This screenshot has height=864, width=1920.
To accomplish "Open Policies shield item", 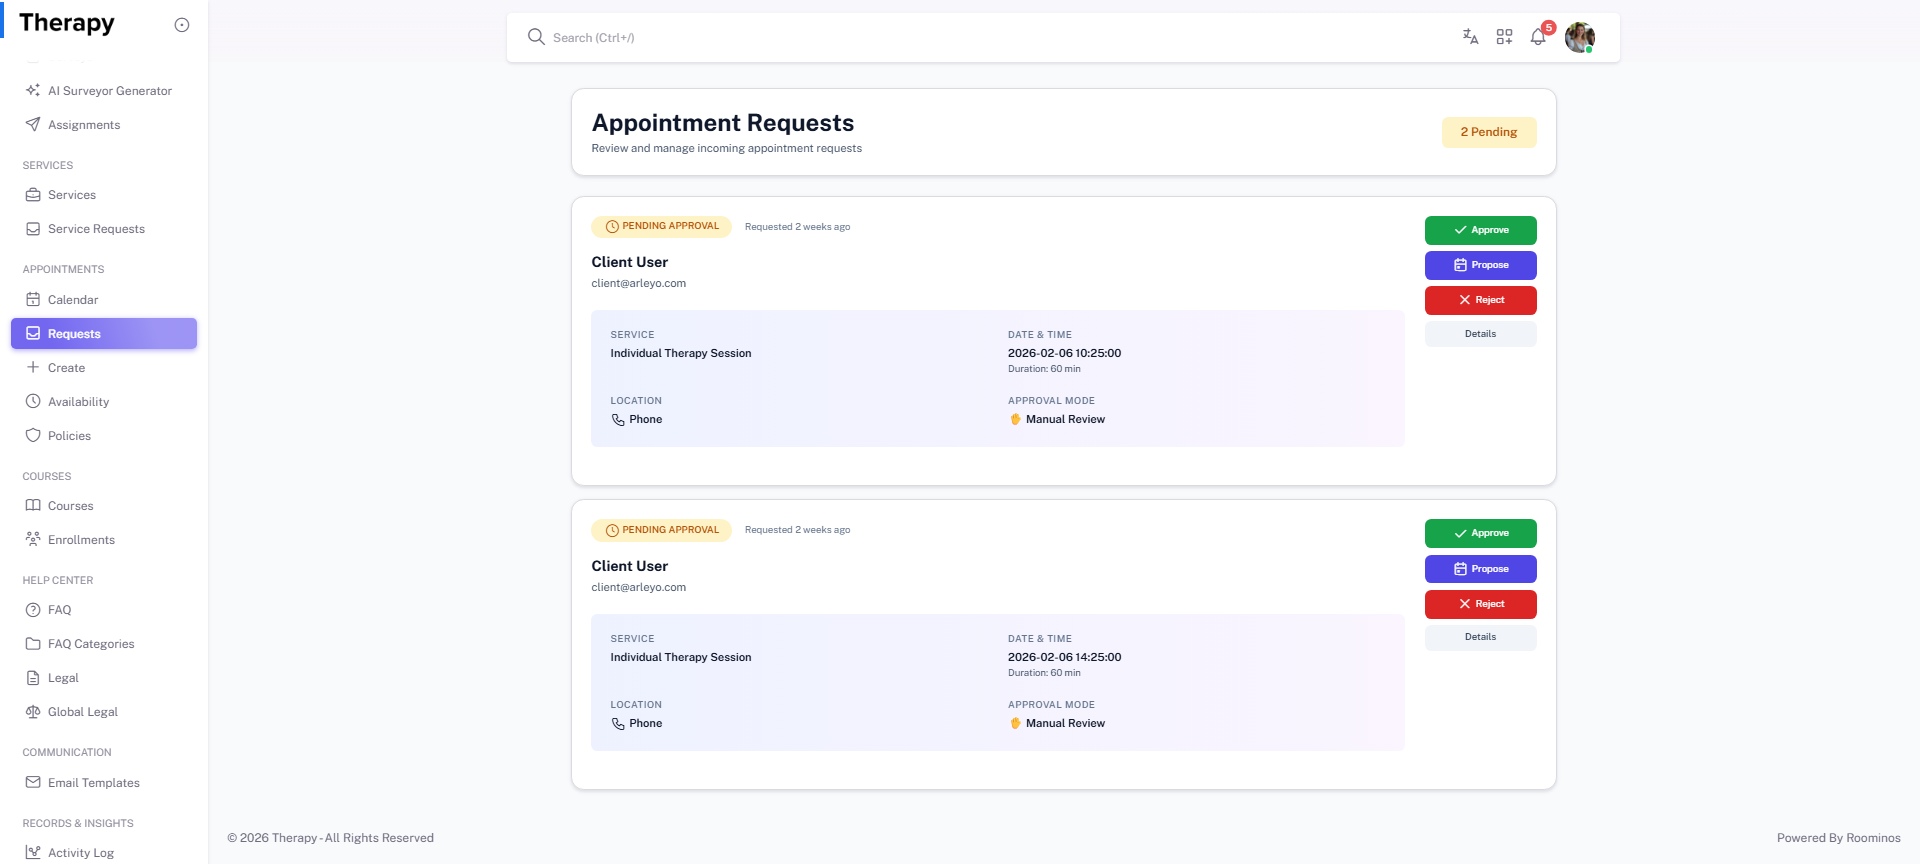I will (69, 436).
